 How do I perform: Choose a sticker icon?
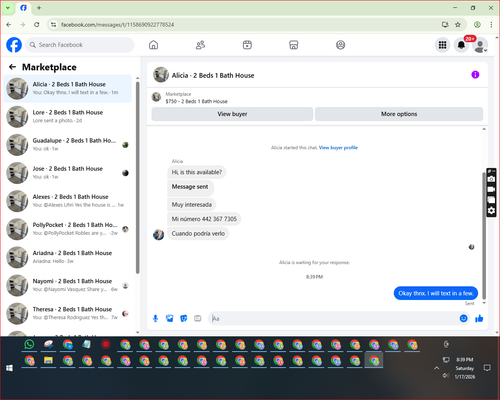point(183,319)
